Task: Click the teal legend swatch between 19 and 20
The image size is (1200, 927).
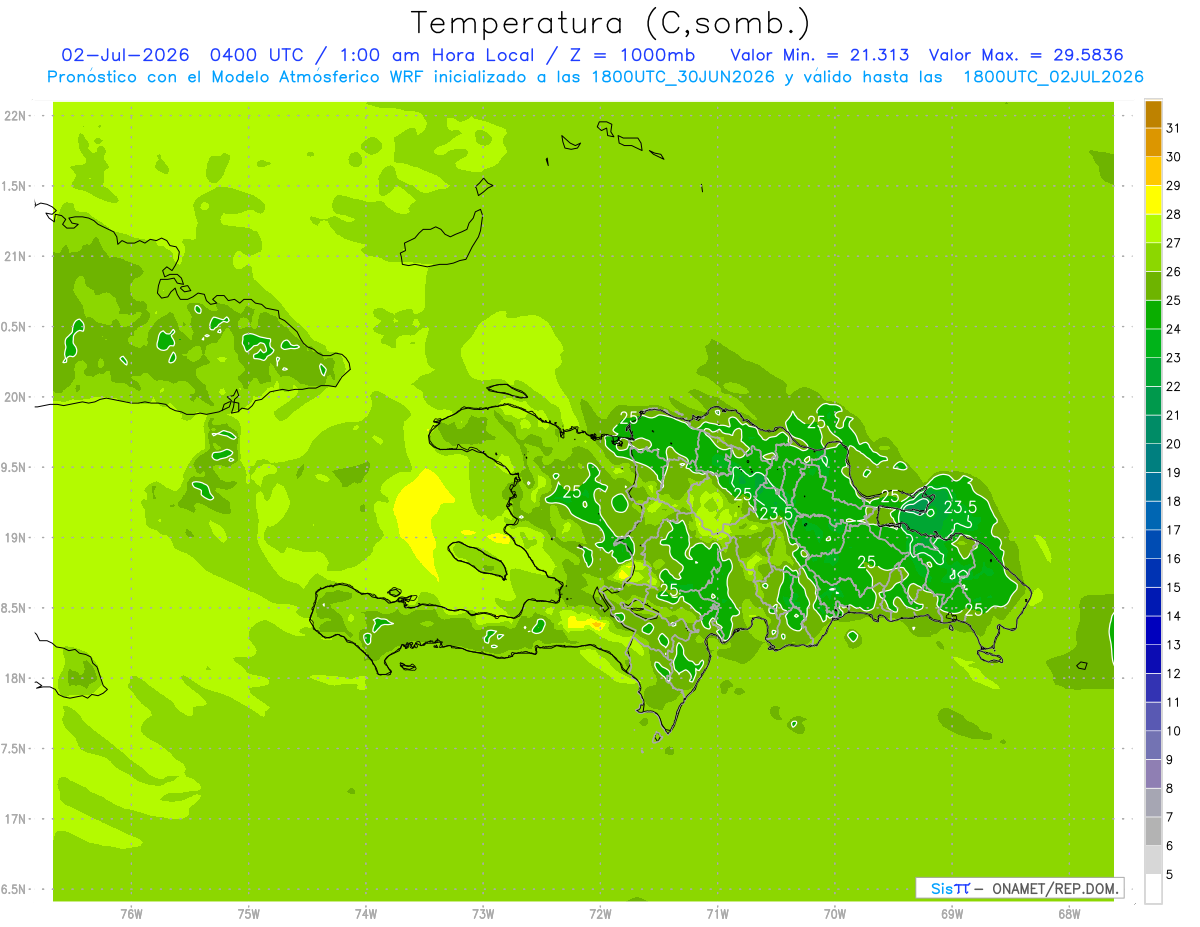Action: [x=1153, y=459]
